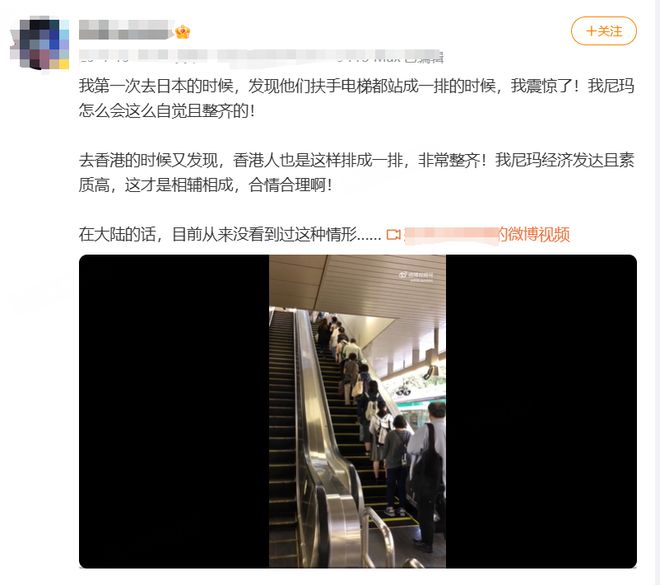This screenshot has height=585, width=660.
Task: Open the poster's blurred username
Action: click(126, 30)
